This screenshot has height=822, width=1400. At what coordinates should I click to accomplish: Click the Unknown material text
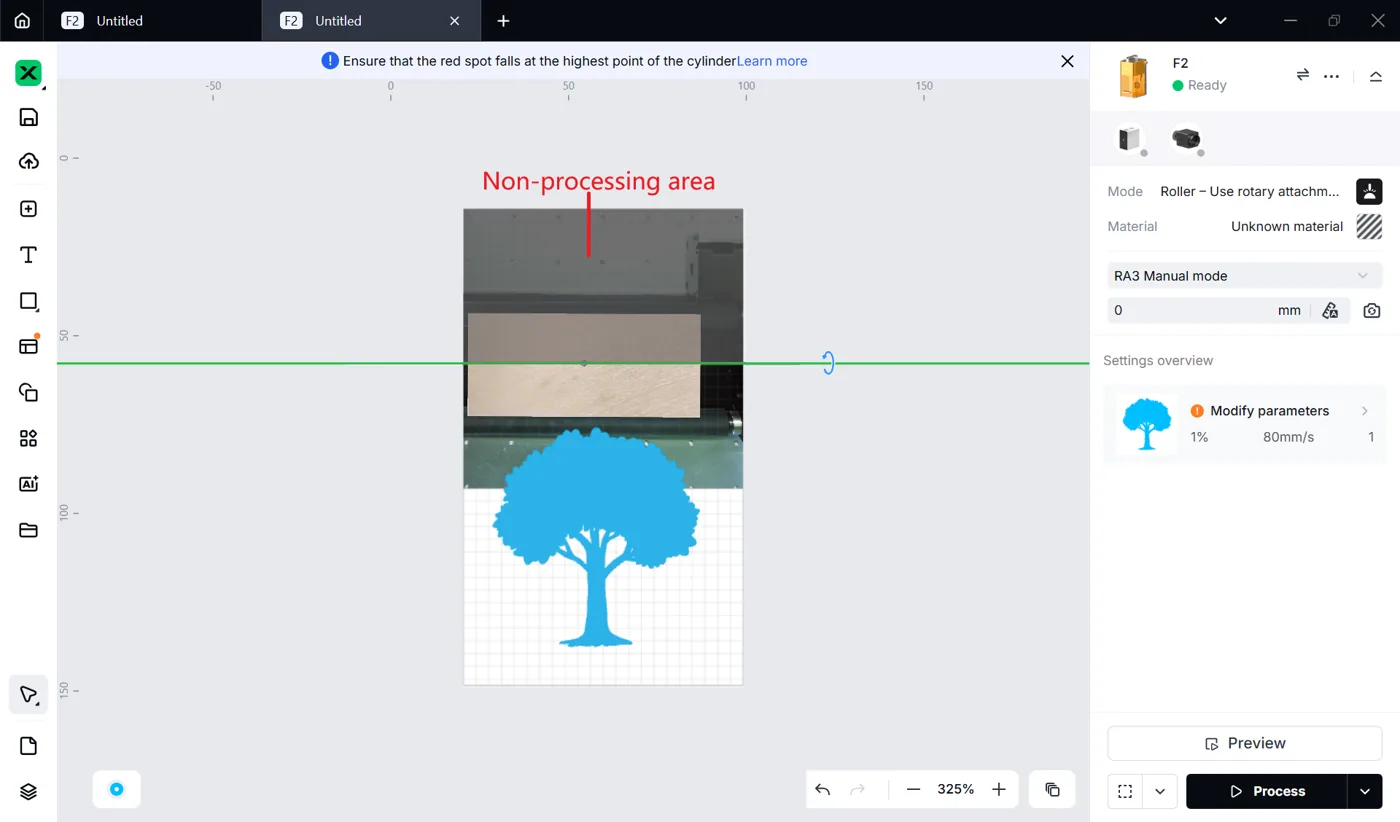(1287, 226)
